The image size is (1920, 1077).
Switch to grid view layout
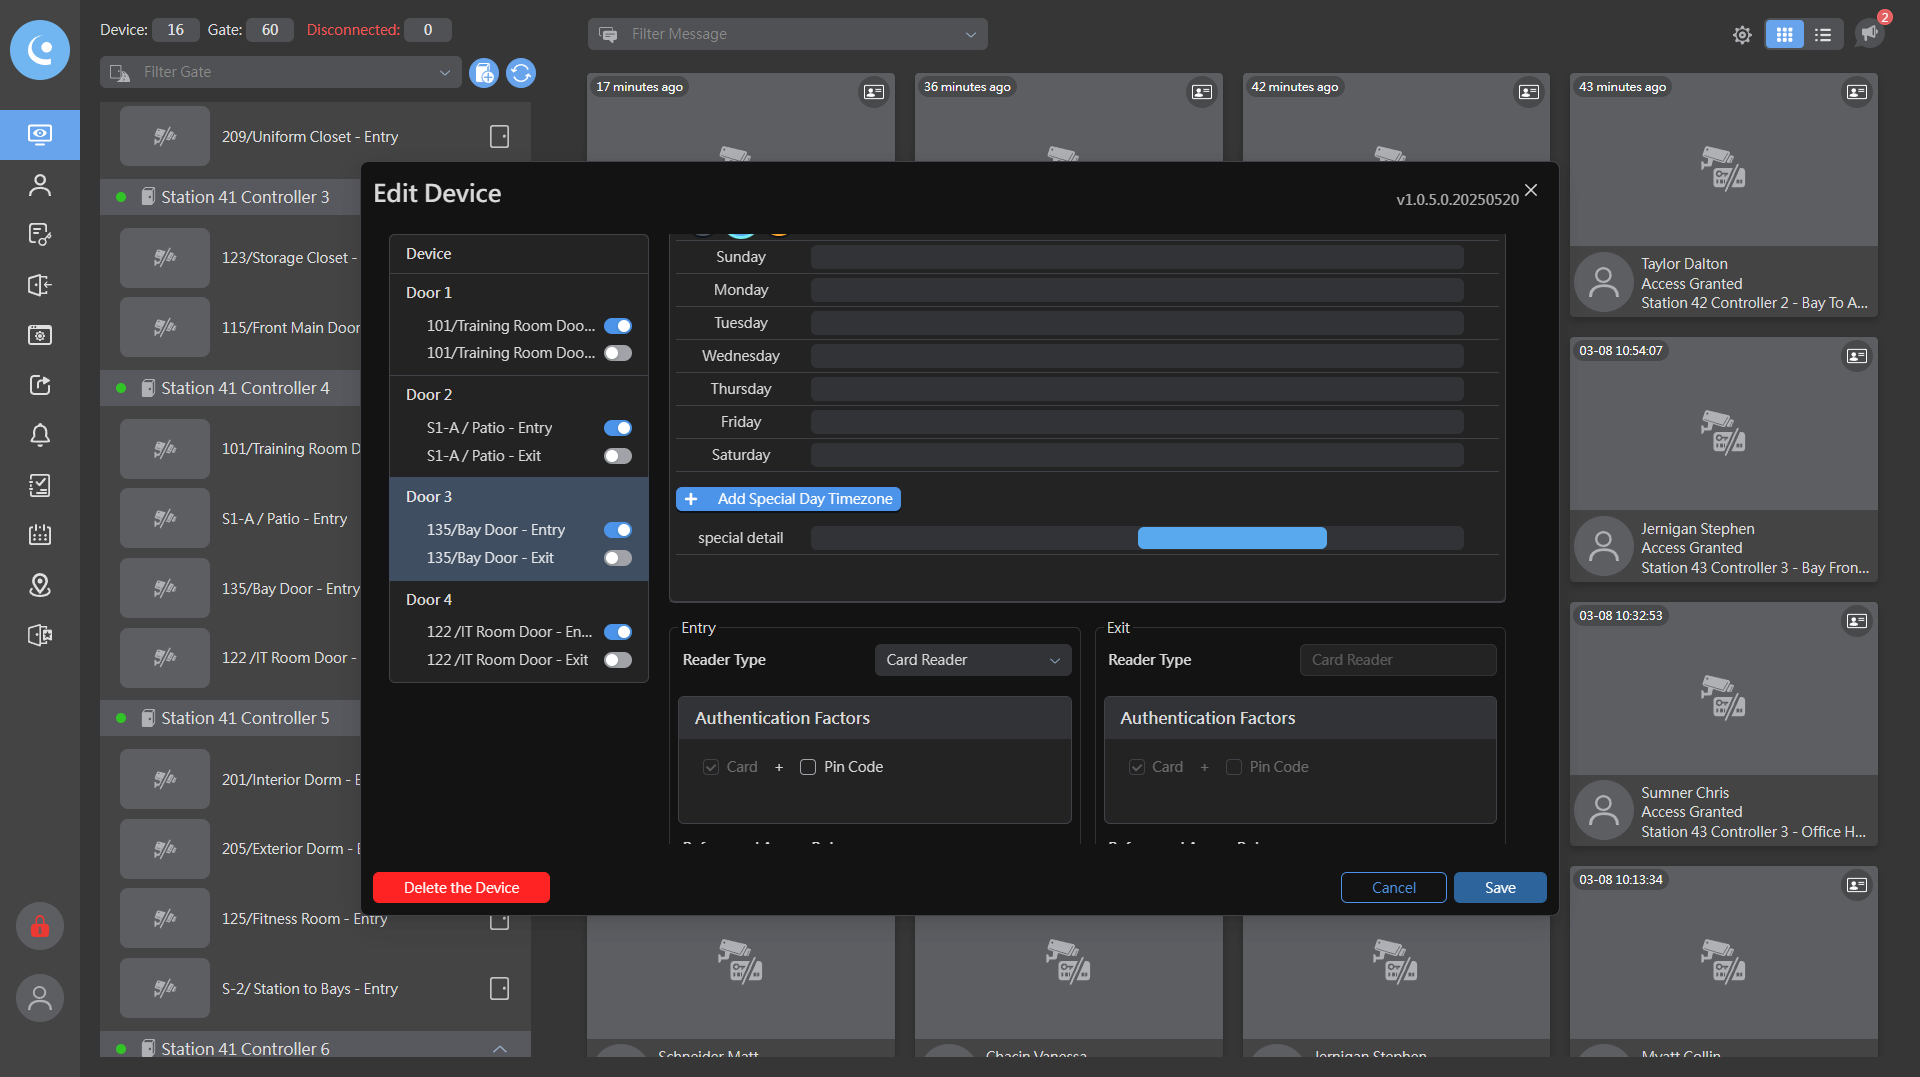(x=1784, y=35)
